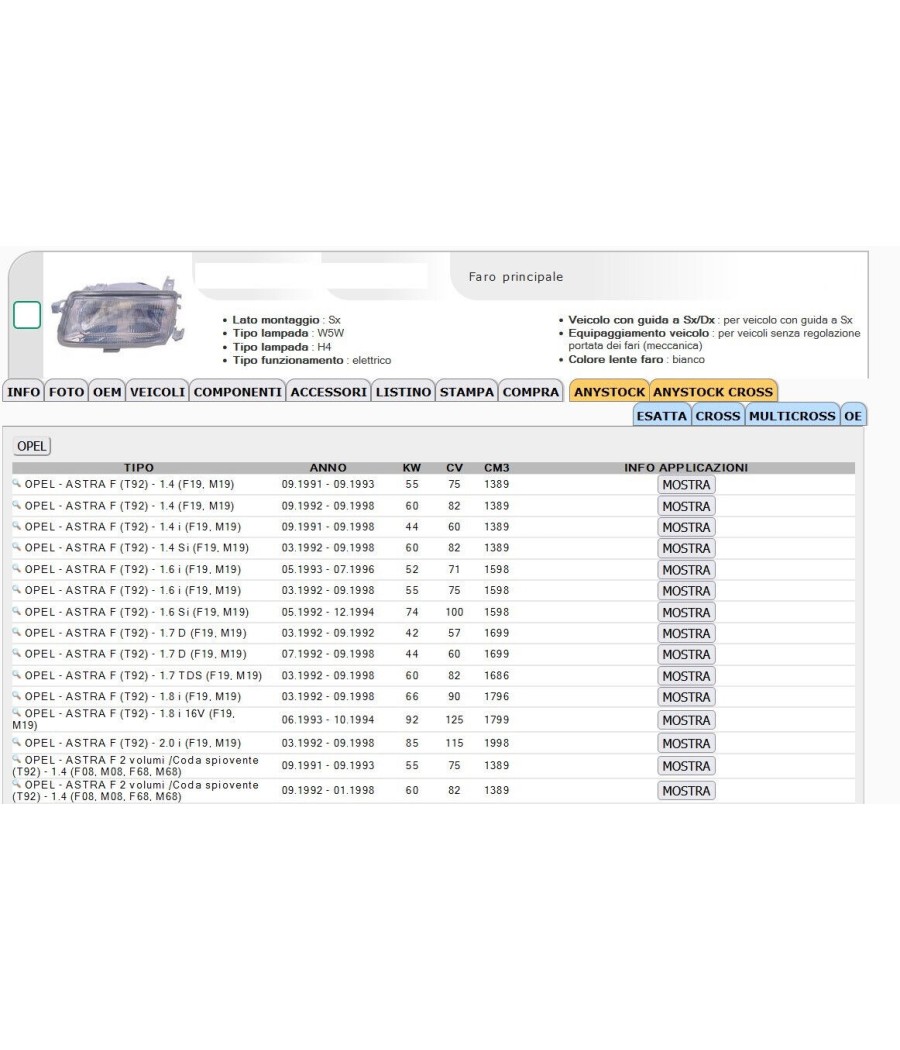900x1050 pixels.
Task: Click MOSTRA for Astra 1.7 D 42 kW
Action: coord(686,633)
